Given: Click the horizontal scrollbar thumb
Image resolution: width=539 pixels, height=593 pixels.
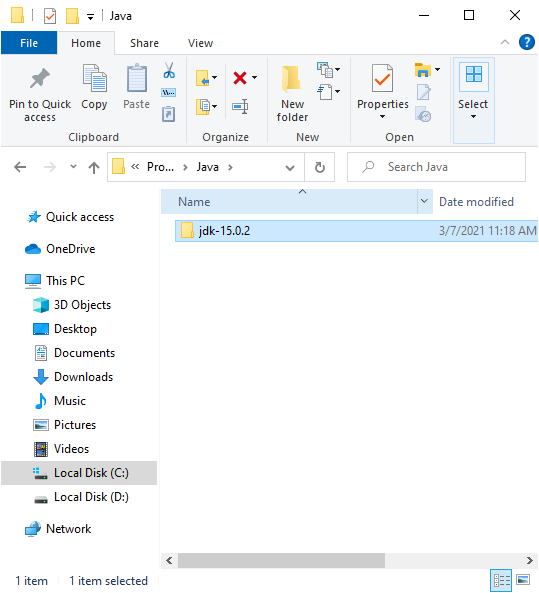Looking at the screenshot, I should point(281,560).
